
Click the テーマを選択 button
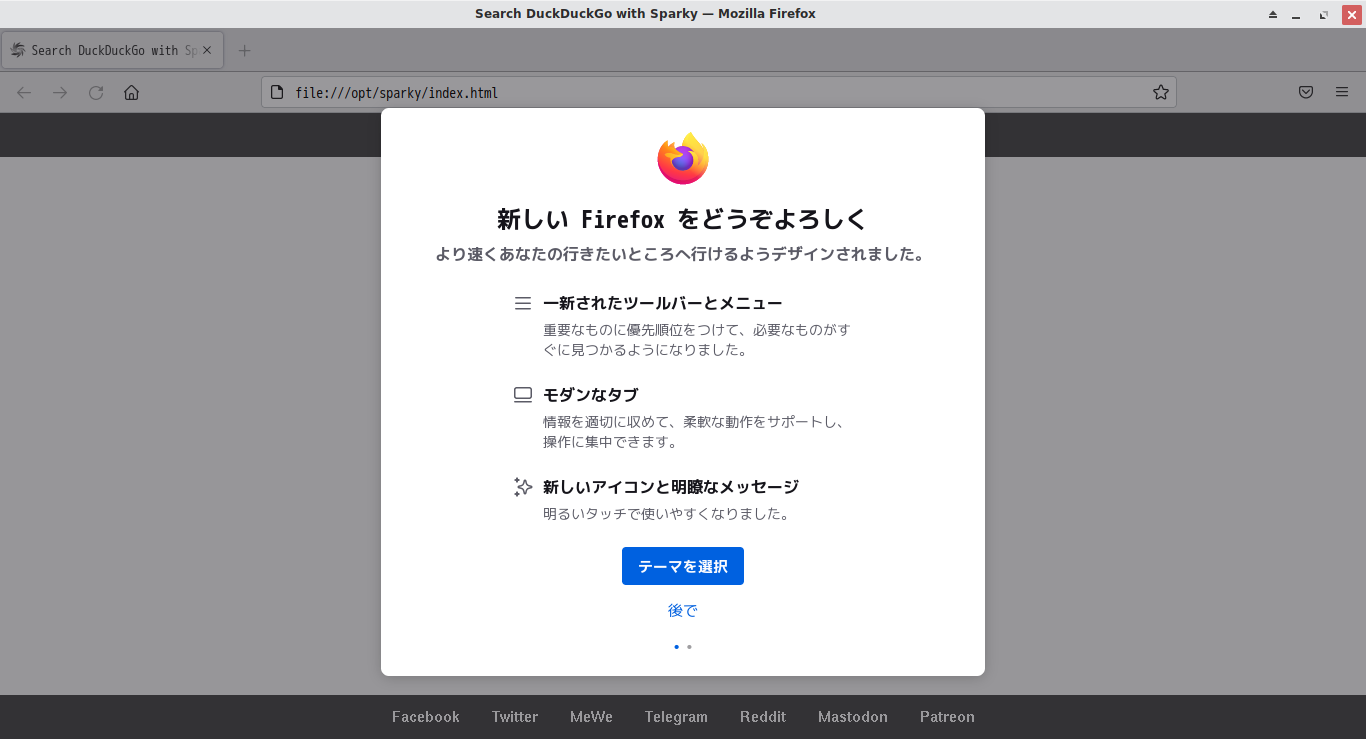click(x=683, y=566)
